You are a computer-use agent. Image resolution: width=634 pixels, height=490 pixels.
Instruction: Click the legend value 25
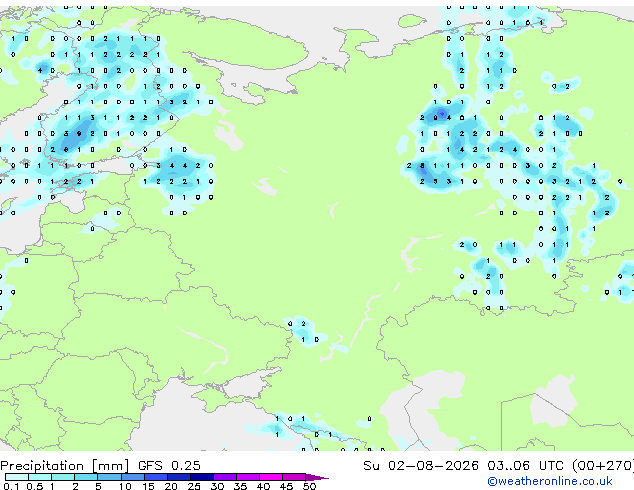coord(194,486)
